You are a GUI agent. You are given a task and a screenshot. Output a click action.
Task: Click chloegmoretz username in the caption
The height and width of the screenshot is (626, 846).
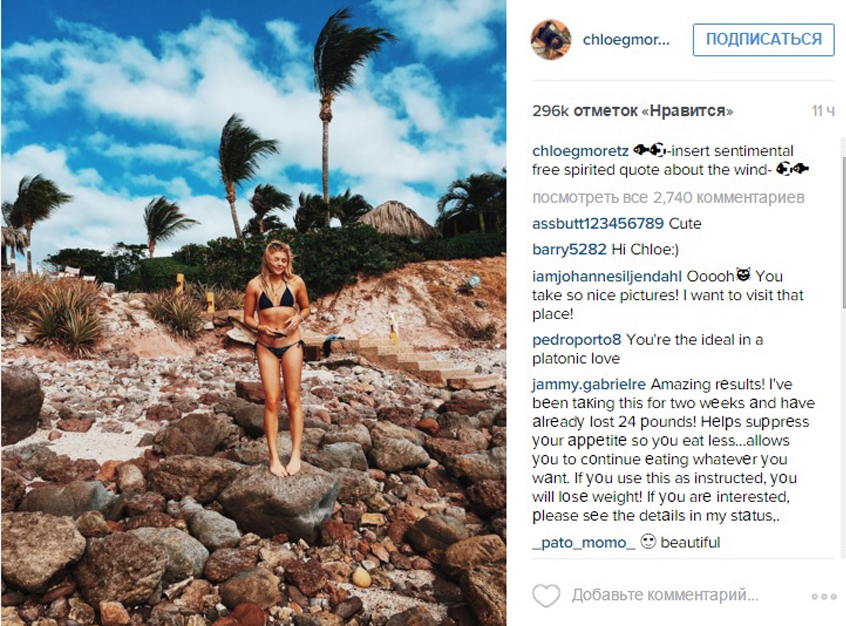[580, 151]
